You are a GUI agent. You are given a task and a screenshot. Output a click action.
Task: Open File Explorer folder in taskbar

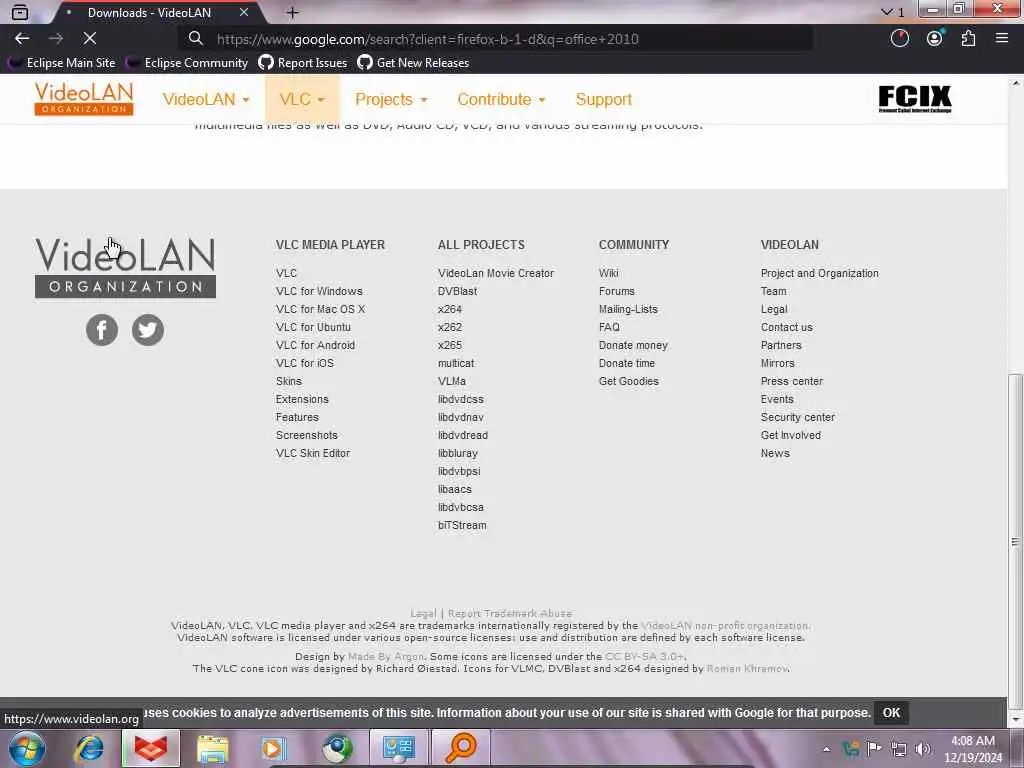213,748
